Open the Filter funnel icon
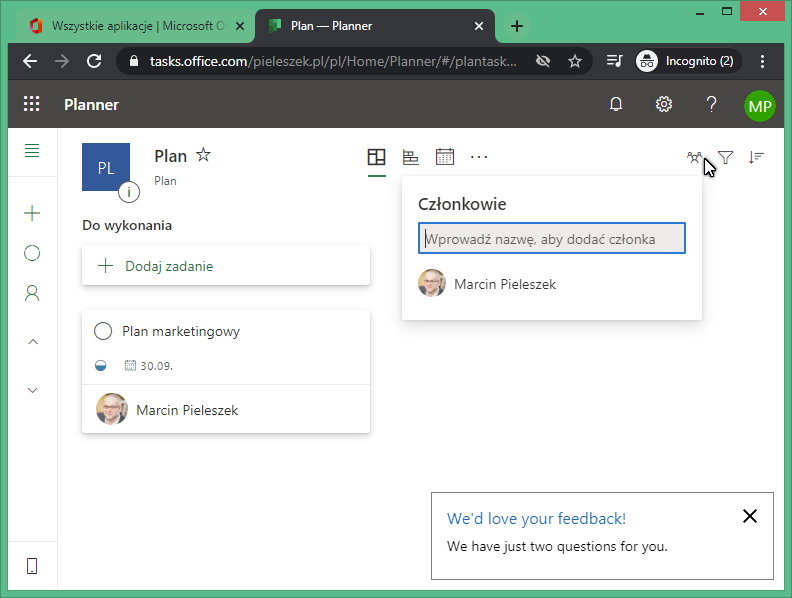Viewport: 792px width, 598px height. point(726,157)
